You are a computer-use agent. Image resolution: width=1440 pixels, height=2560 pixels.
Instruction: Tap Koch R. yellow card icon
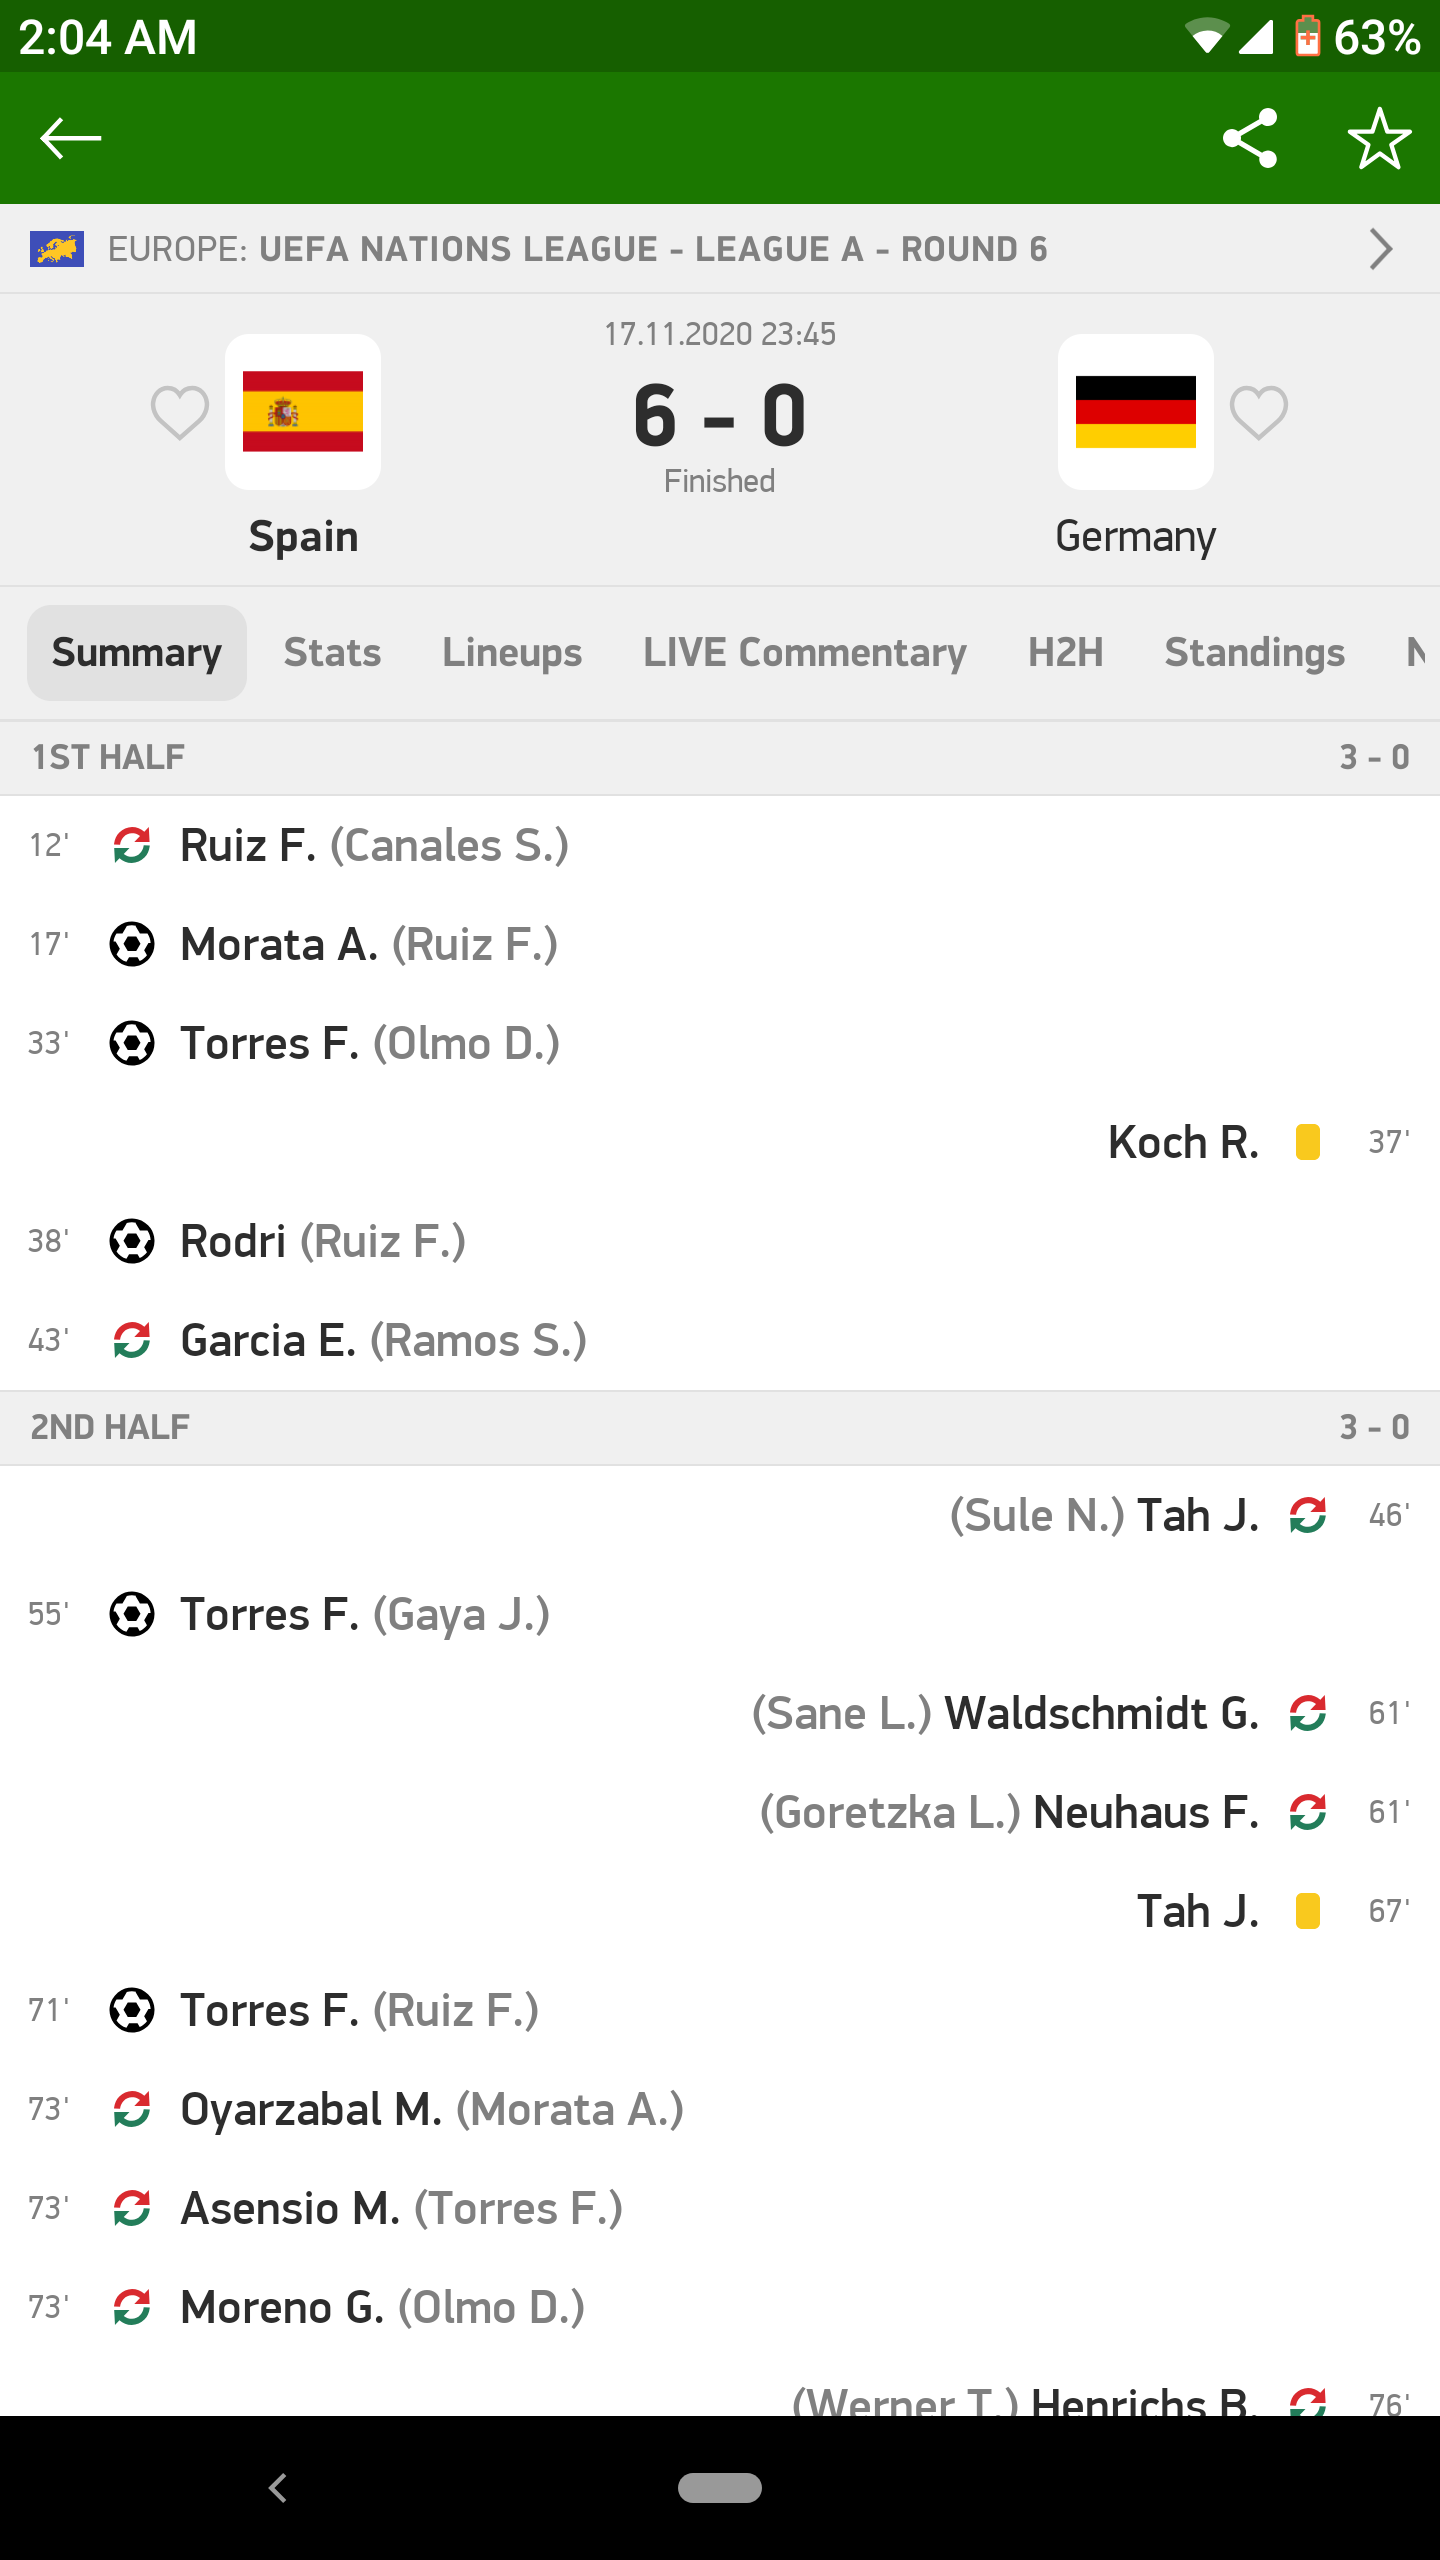1307,1142
